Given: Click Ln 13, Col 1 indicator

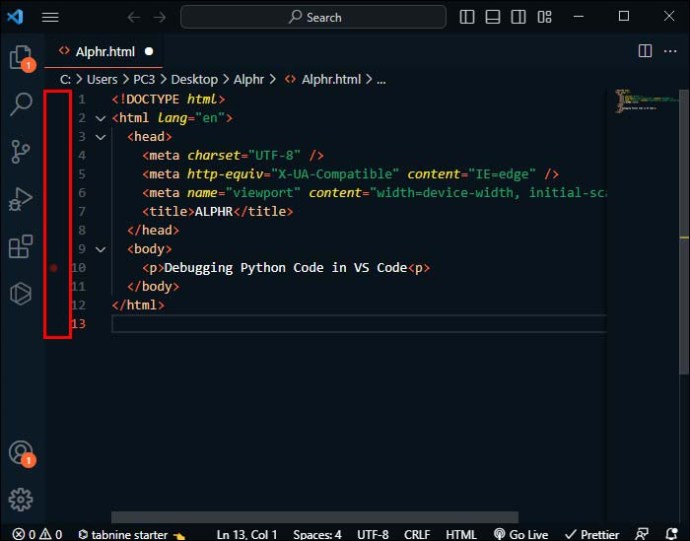Looking at the screenshot, I should pyautogui.click(x=246, y=534).
